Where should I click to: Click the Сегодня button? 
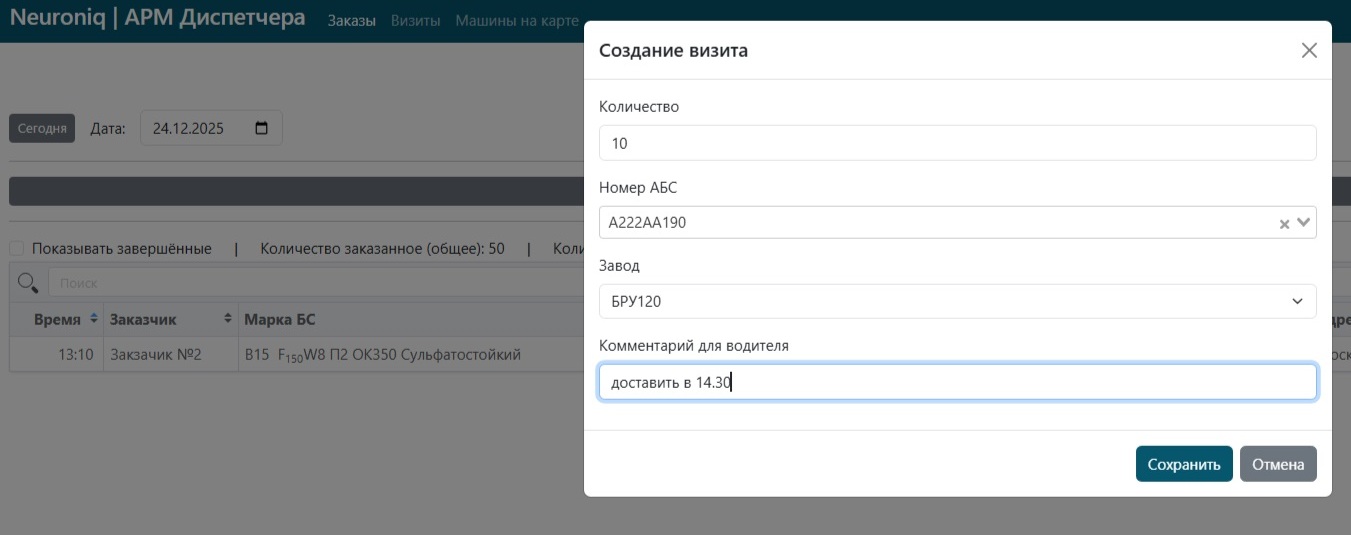click(x=42, y=128)
